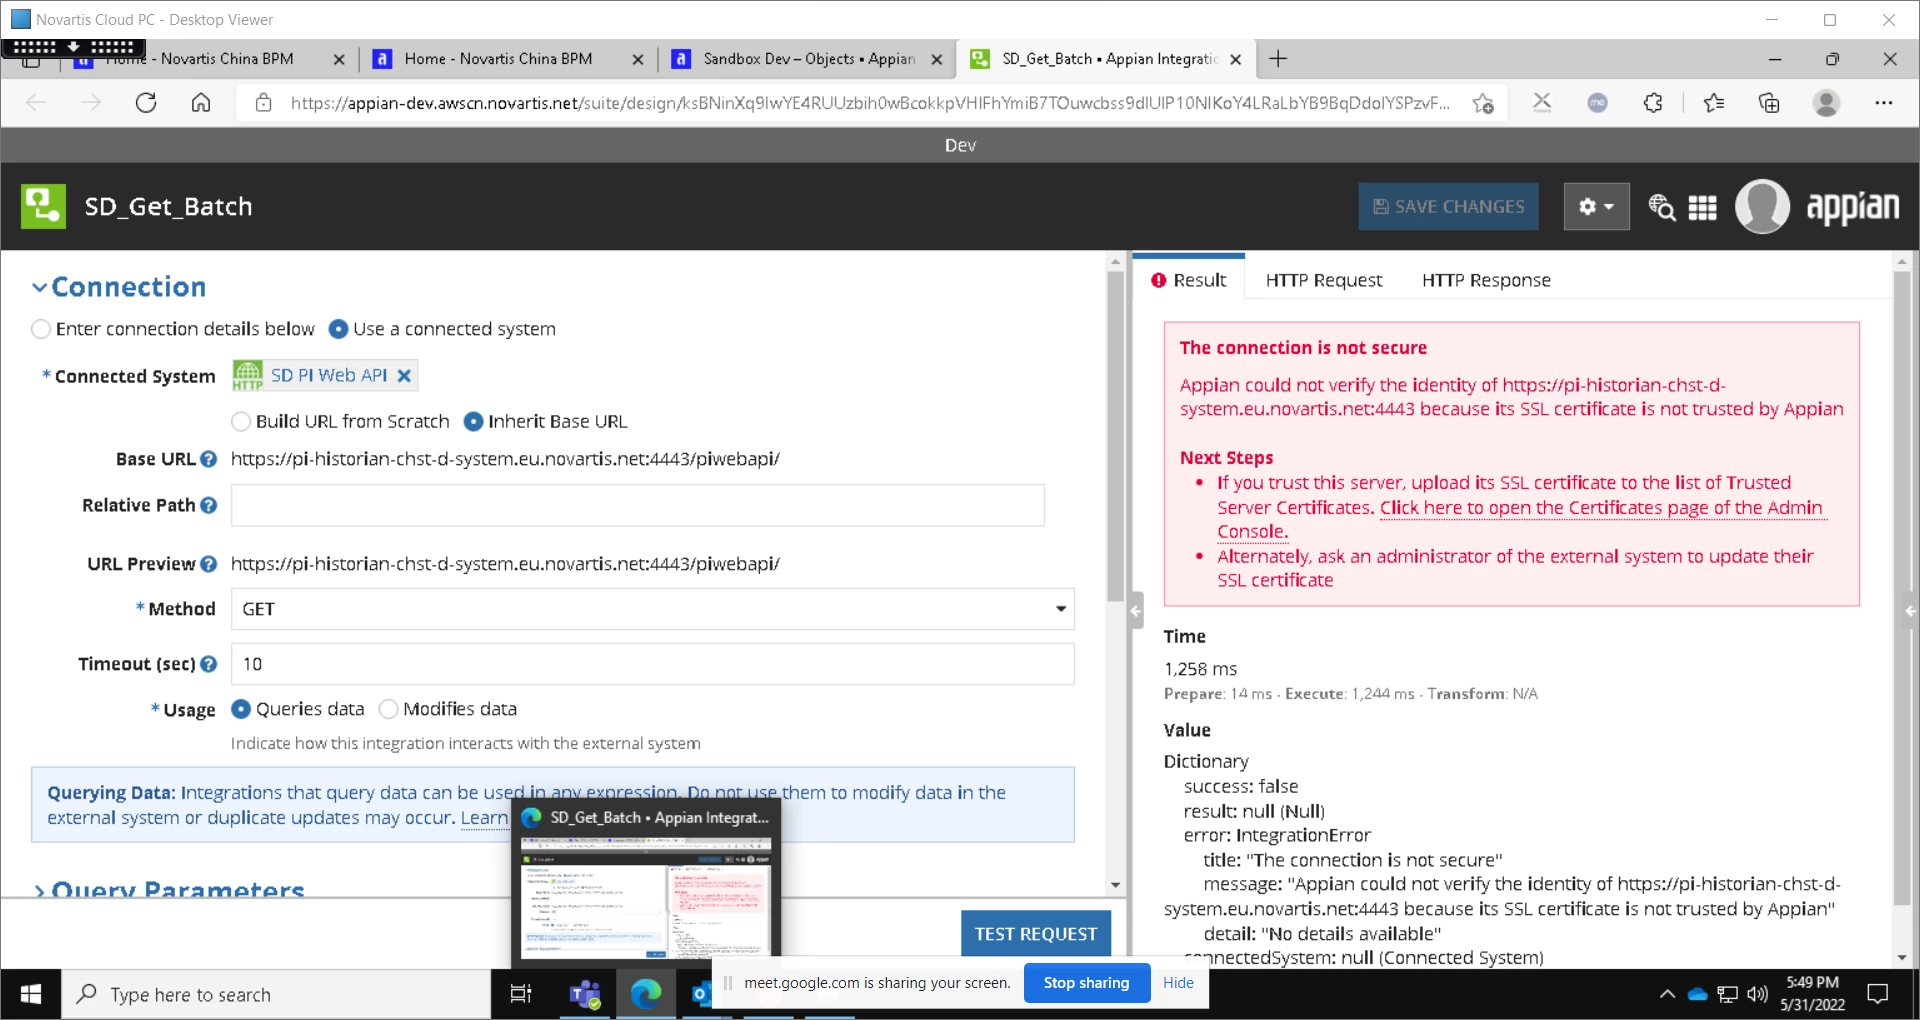1920x1020 pixels.
Task: Open the SD PI Web API connected system link
Action: [x=329, y=375]
